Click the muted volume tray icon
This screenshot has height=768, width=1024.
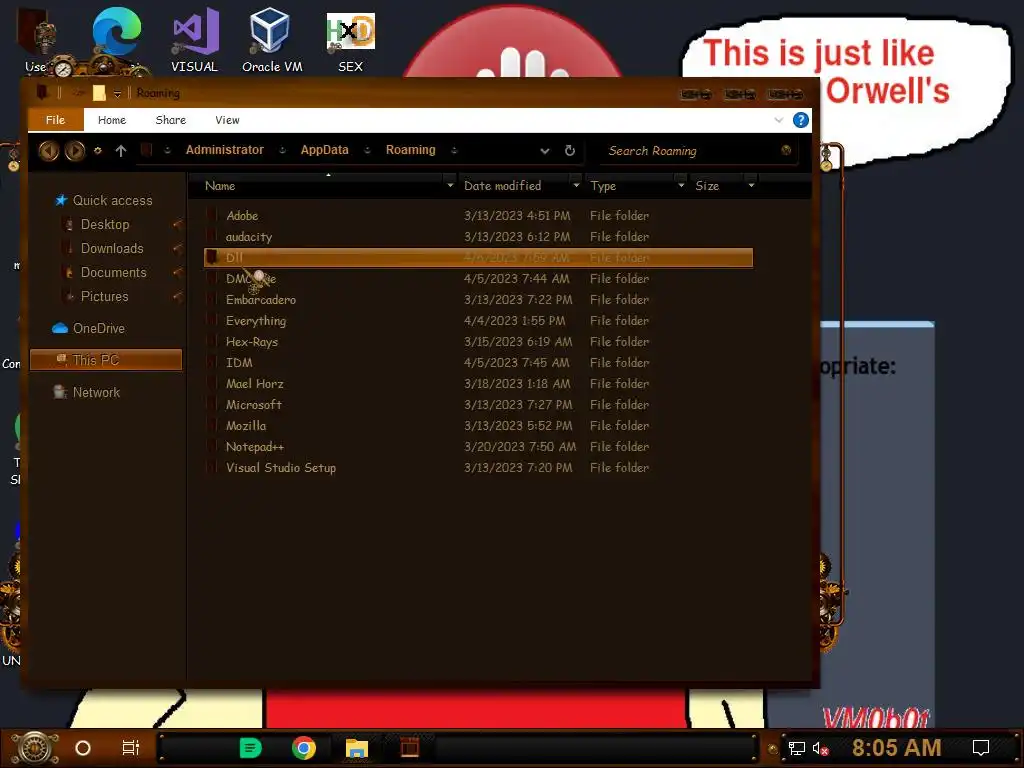pyautogui.click(x=820, y=748)
